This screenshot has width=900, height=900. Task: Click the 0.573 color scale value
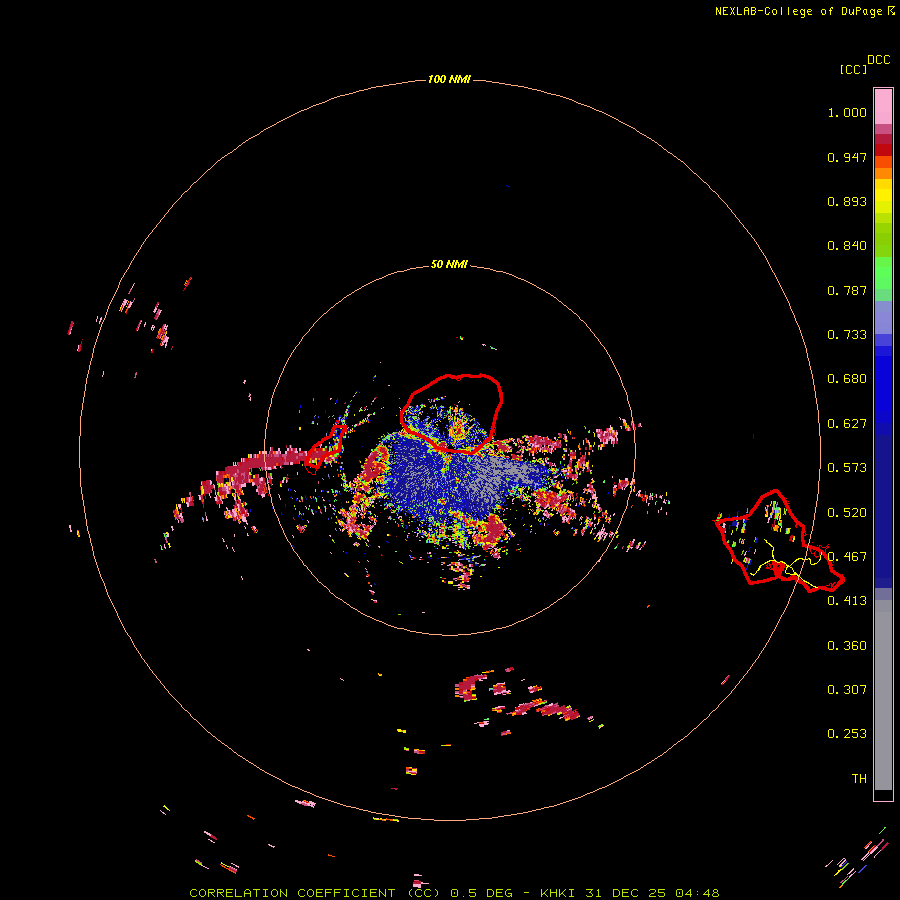click(x=847, y=468)
